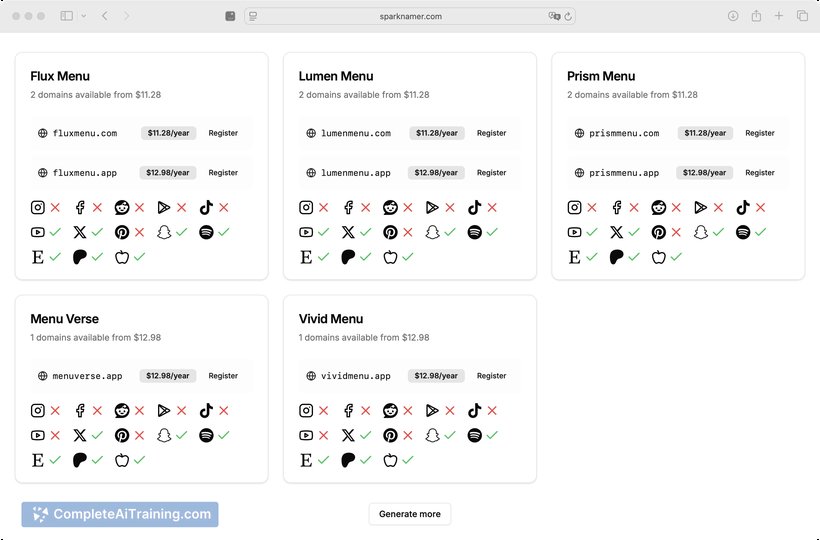Viewport: 820px width, 540px height.
Task: Click Reddit icon in Flux Menu card
Action: [122, 208]
